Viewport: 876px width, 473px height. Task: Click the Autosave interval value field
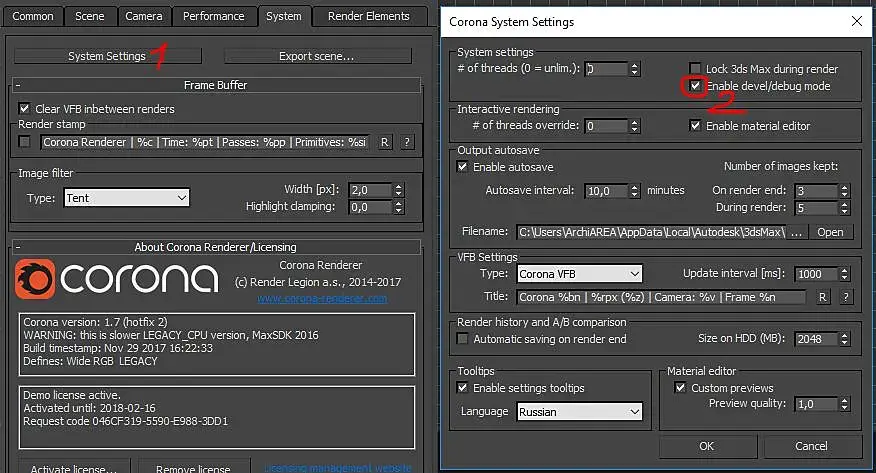click(606, 190)
